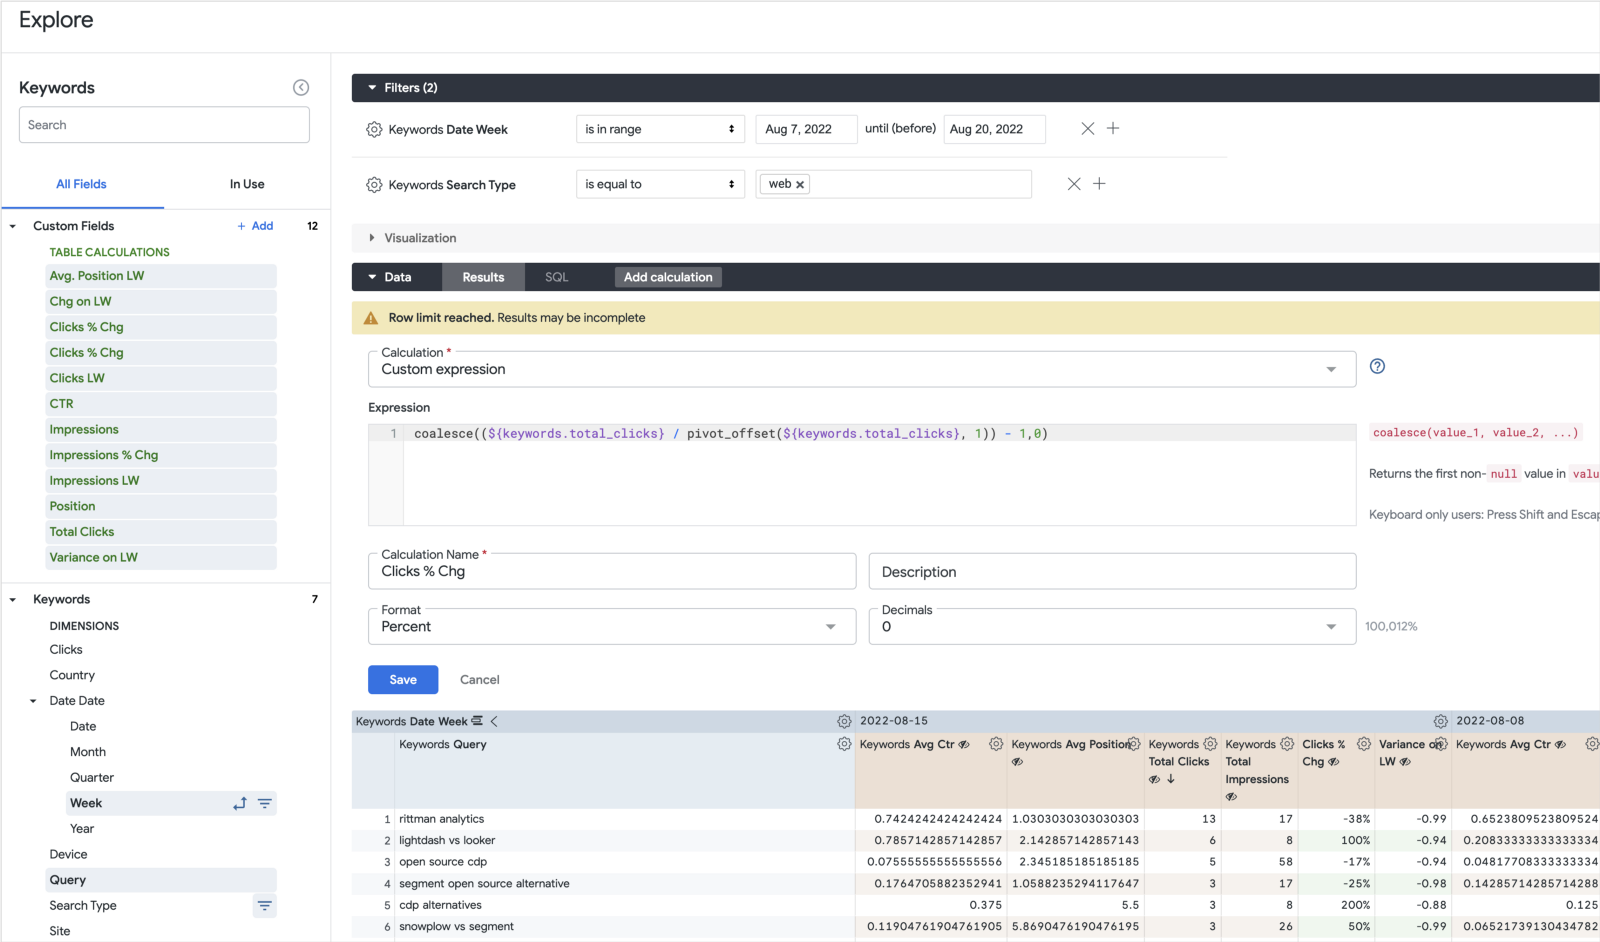Viewport: 1600px width, 942px height.
Task: Click the pivot icon on Week field
Action: tap(240, 803)
